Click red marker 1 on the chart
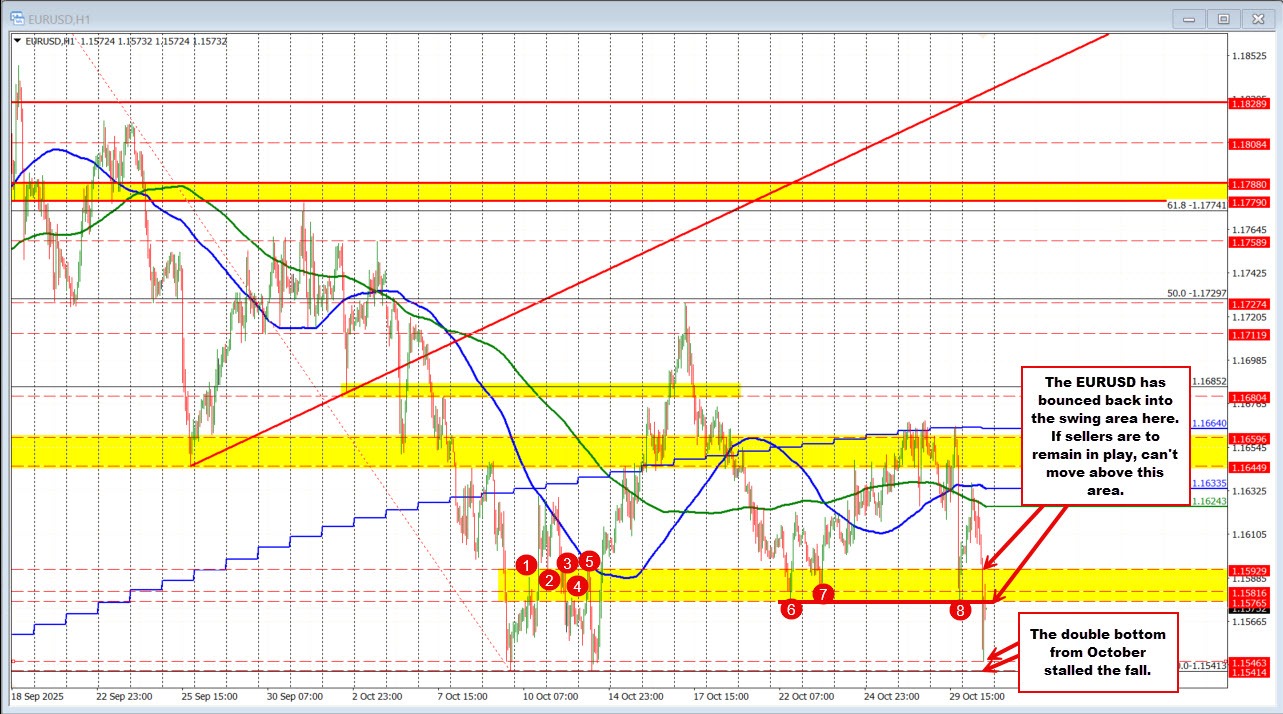 point(528,565)
